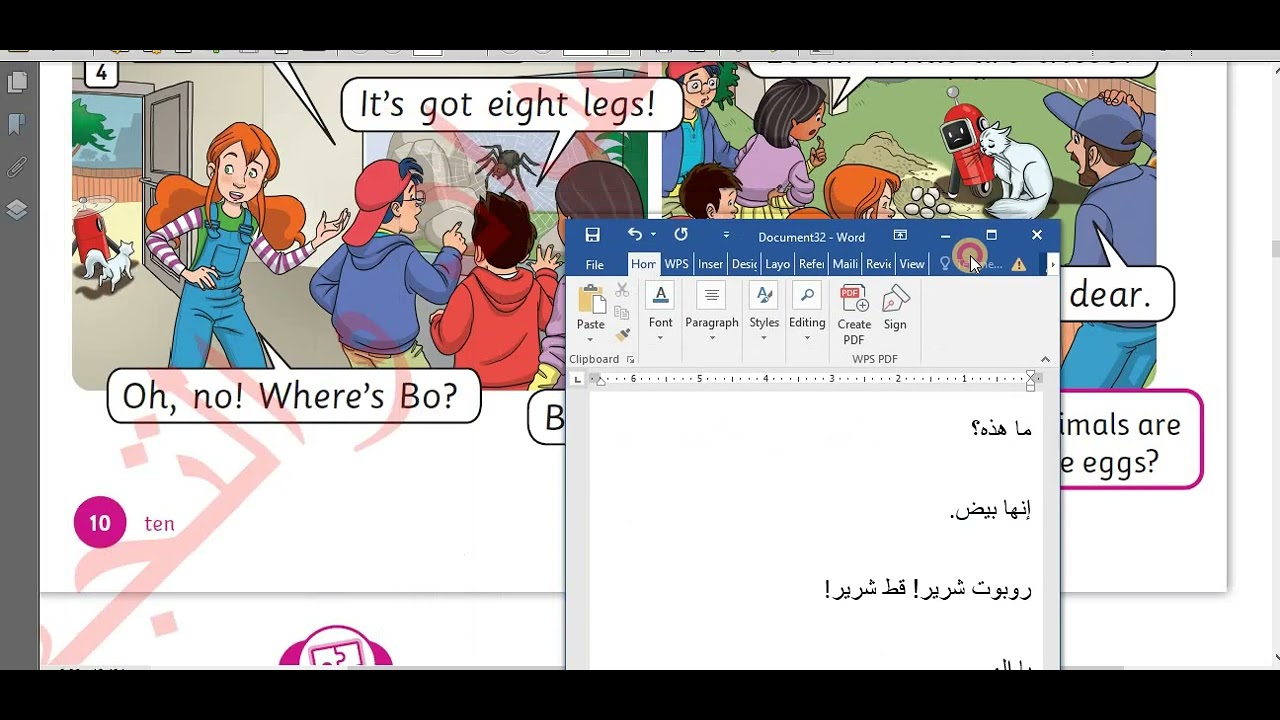The height and width of the screenshot is (720, 1280).
Task: Click the PDF viewer vertical scrollbar thumb
Action: tap(1274, 248)
